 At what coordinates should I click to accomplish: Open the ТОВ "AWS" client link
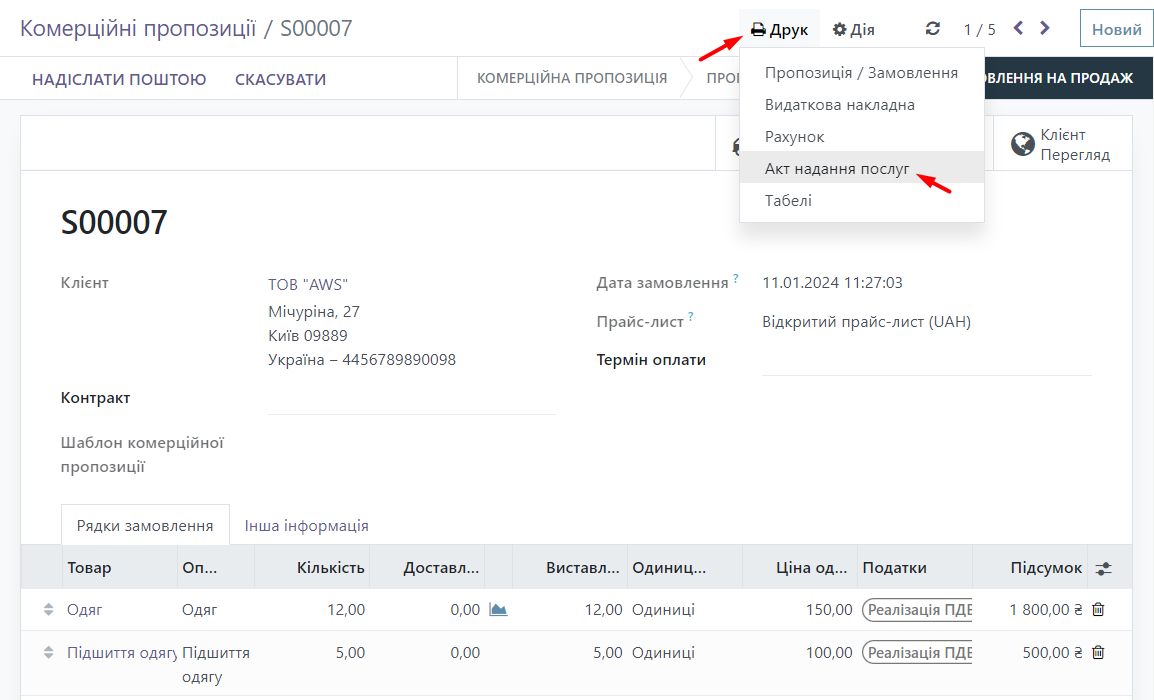(x=308, y=284)
